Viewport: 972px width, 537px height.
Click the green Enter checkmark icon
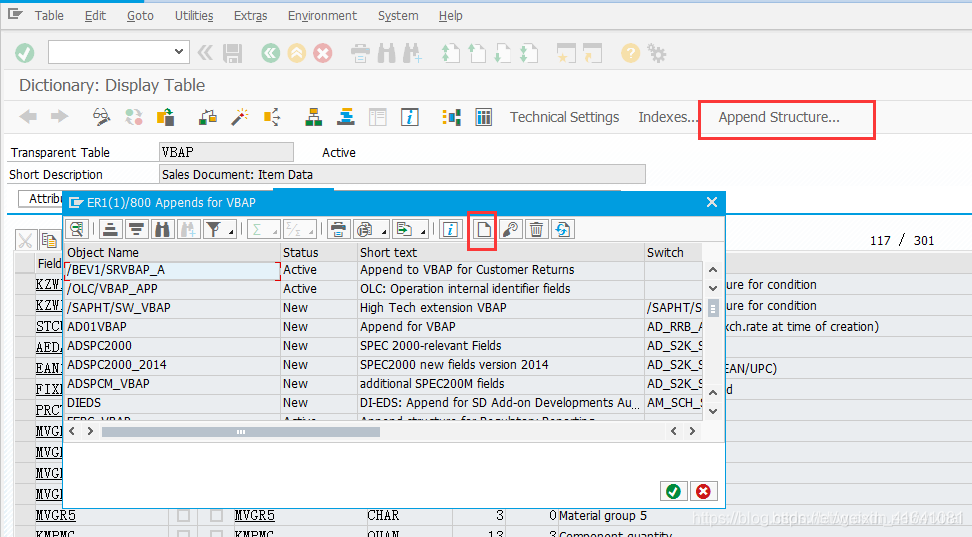coord(25,53)
